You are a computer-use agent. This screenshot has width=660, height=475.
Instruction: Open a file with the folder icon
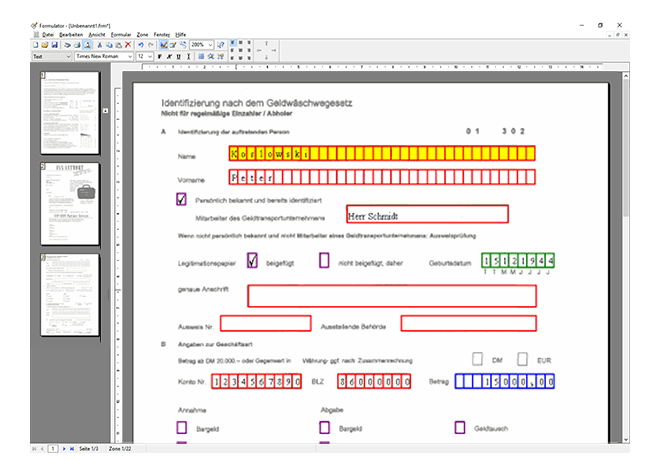[x=45, y=45]
